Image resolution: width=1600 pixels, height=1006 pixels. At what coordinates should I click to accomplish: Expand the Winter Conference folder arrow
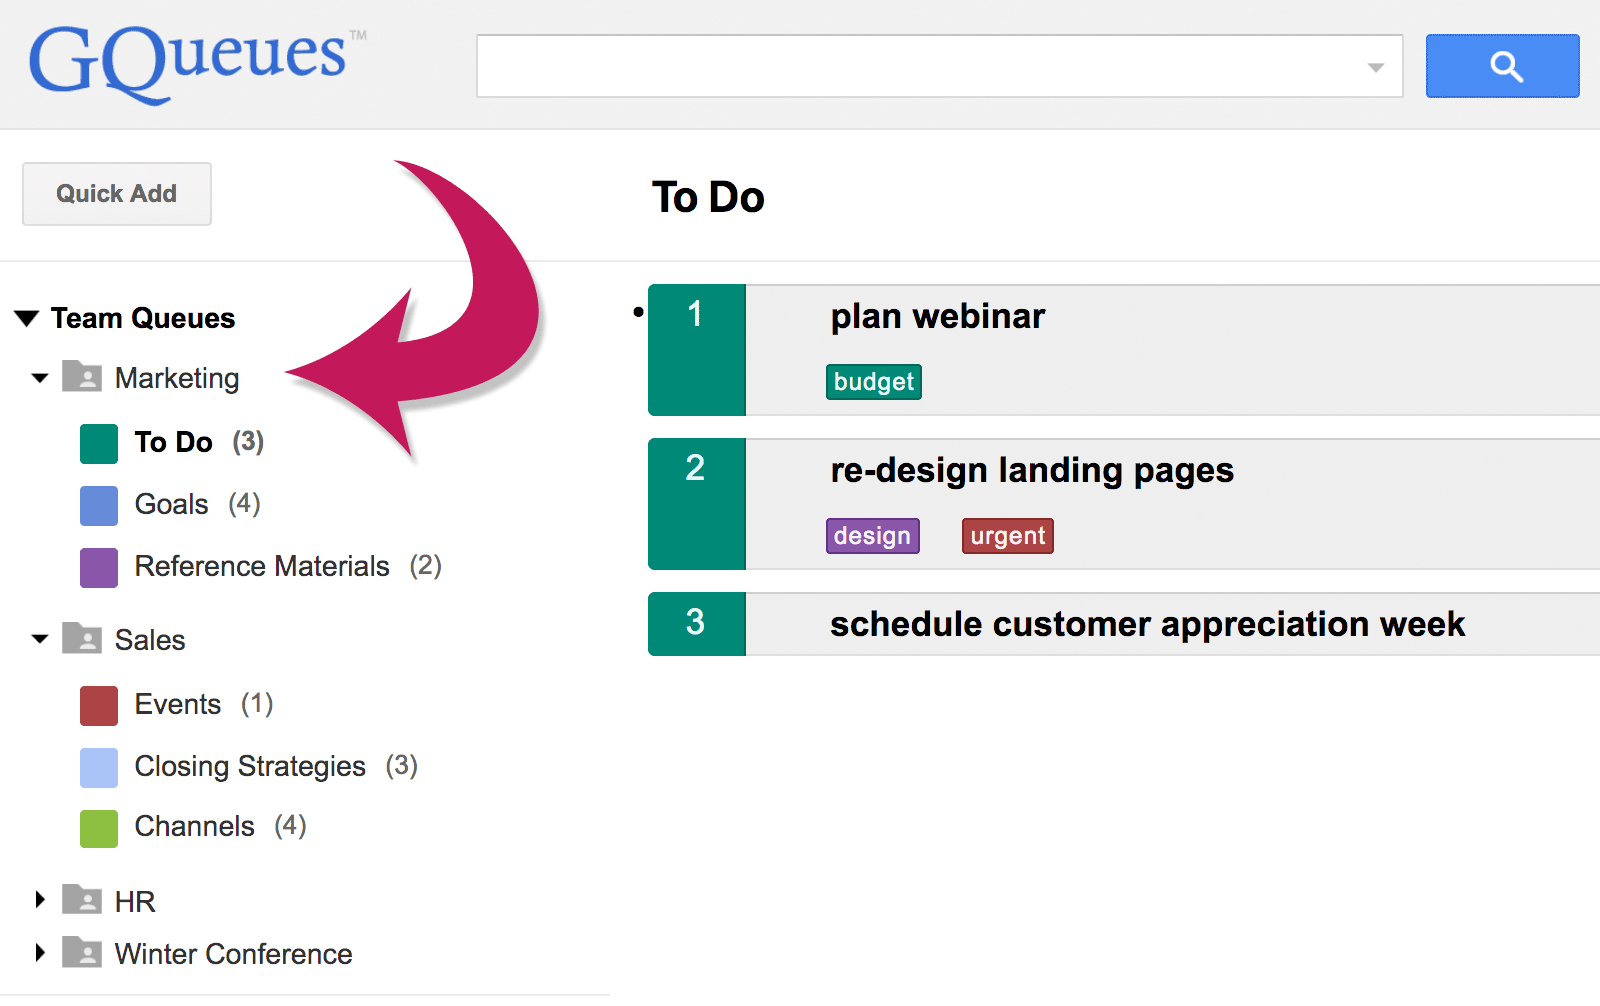pyautogui.click(x=40, y=953)
